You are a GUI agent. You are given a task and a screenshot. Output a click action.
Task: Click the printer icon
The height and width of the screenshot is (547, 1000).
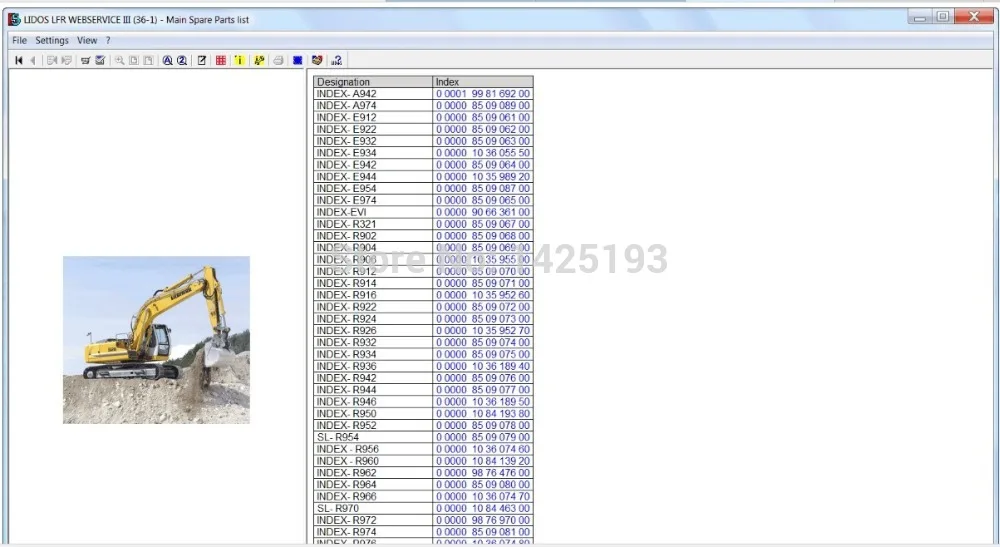click(278, 60)
